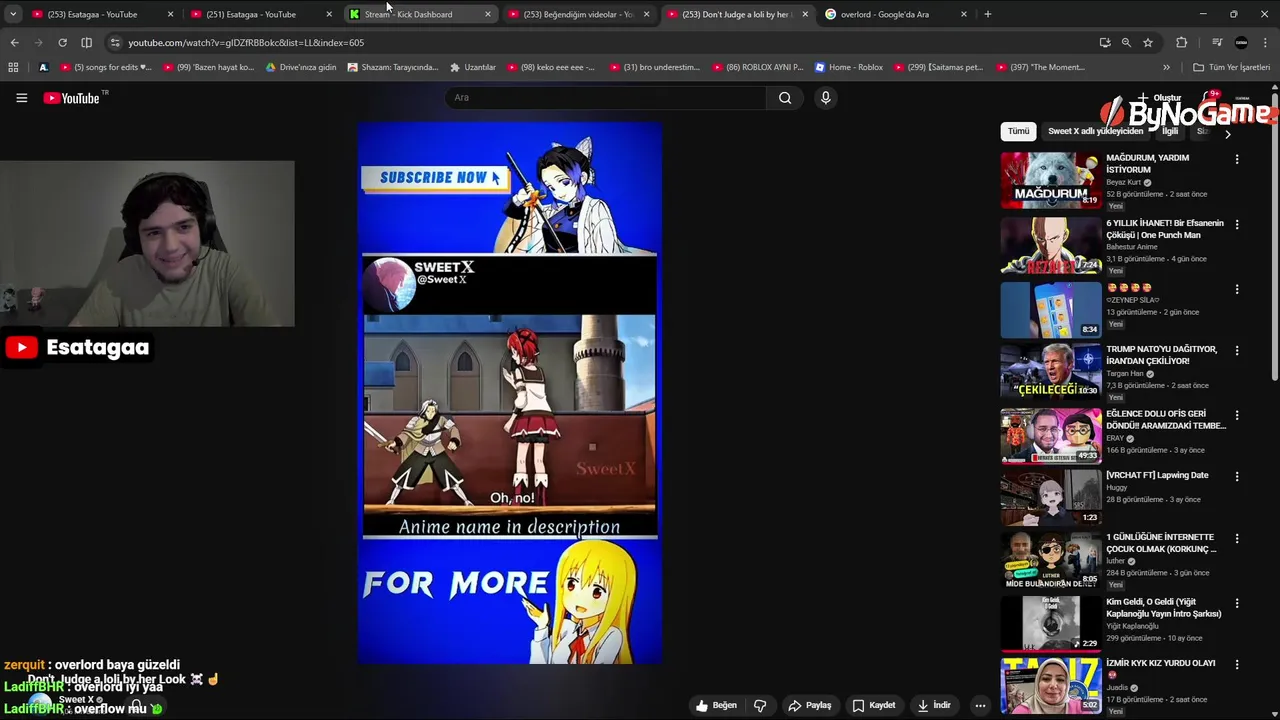Open the Chrome extensions puzzle icon
This screenshot has width=1280, height=720.
1181,42
